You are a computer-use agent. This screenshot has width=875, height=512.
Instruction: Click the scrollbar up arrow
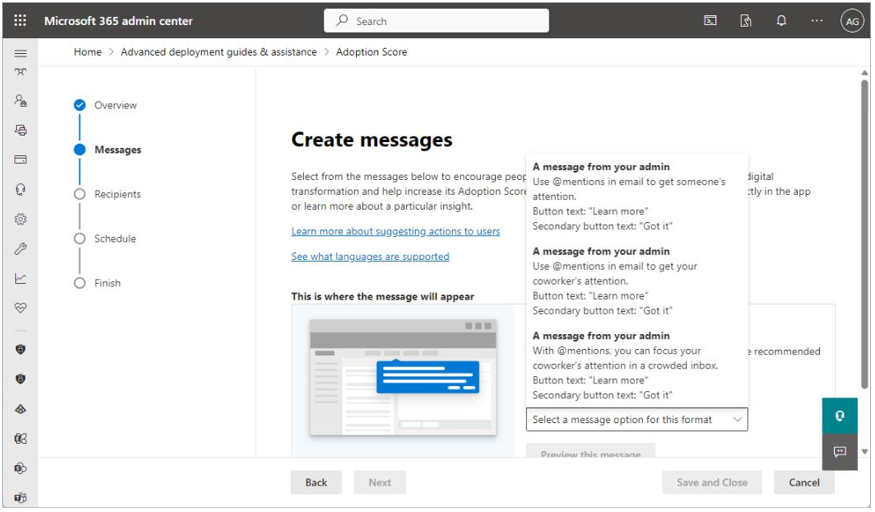click(864, 73)
